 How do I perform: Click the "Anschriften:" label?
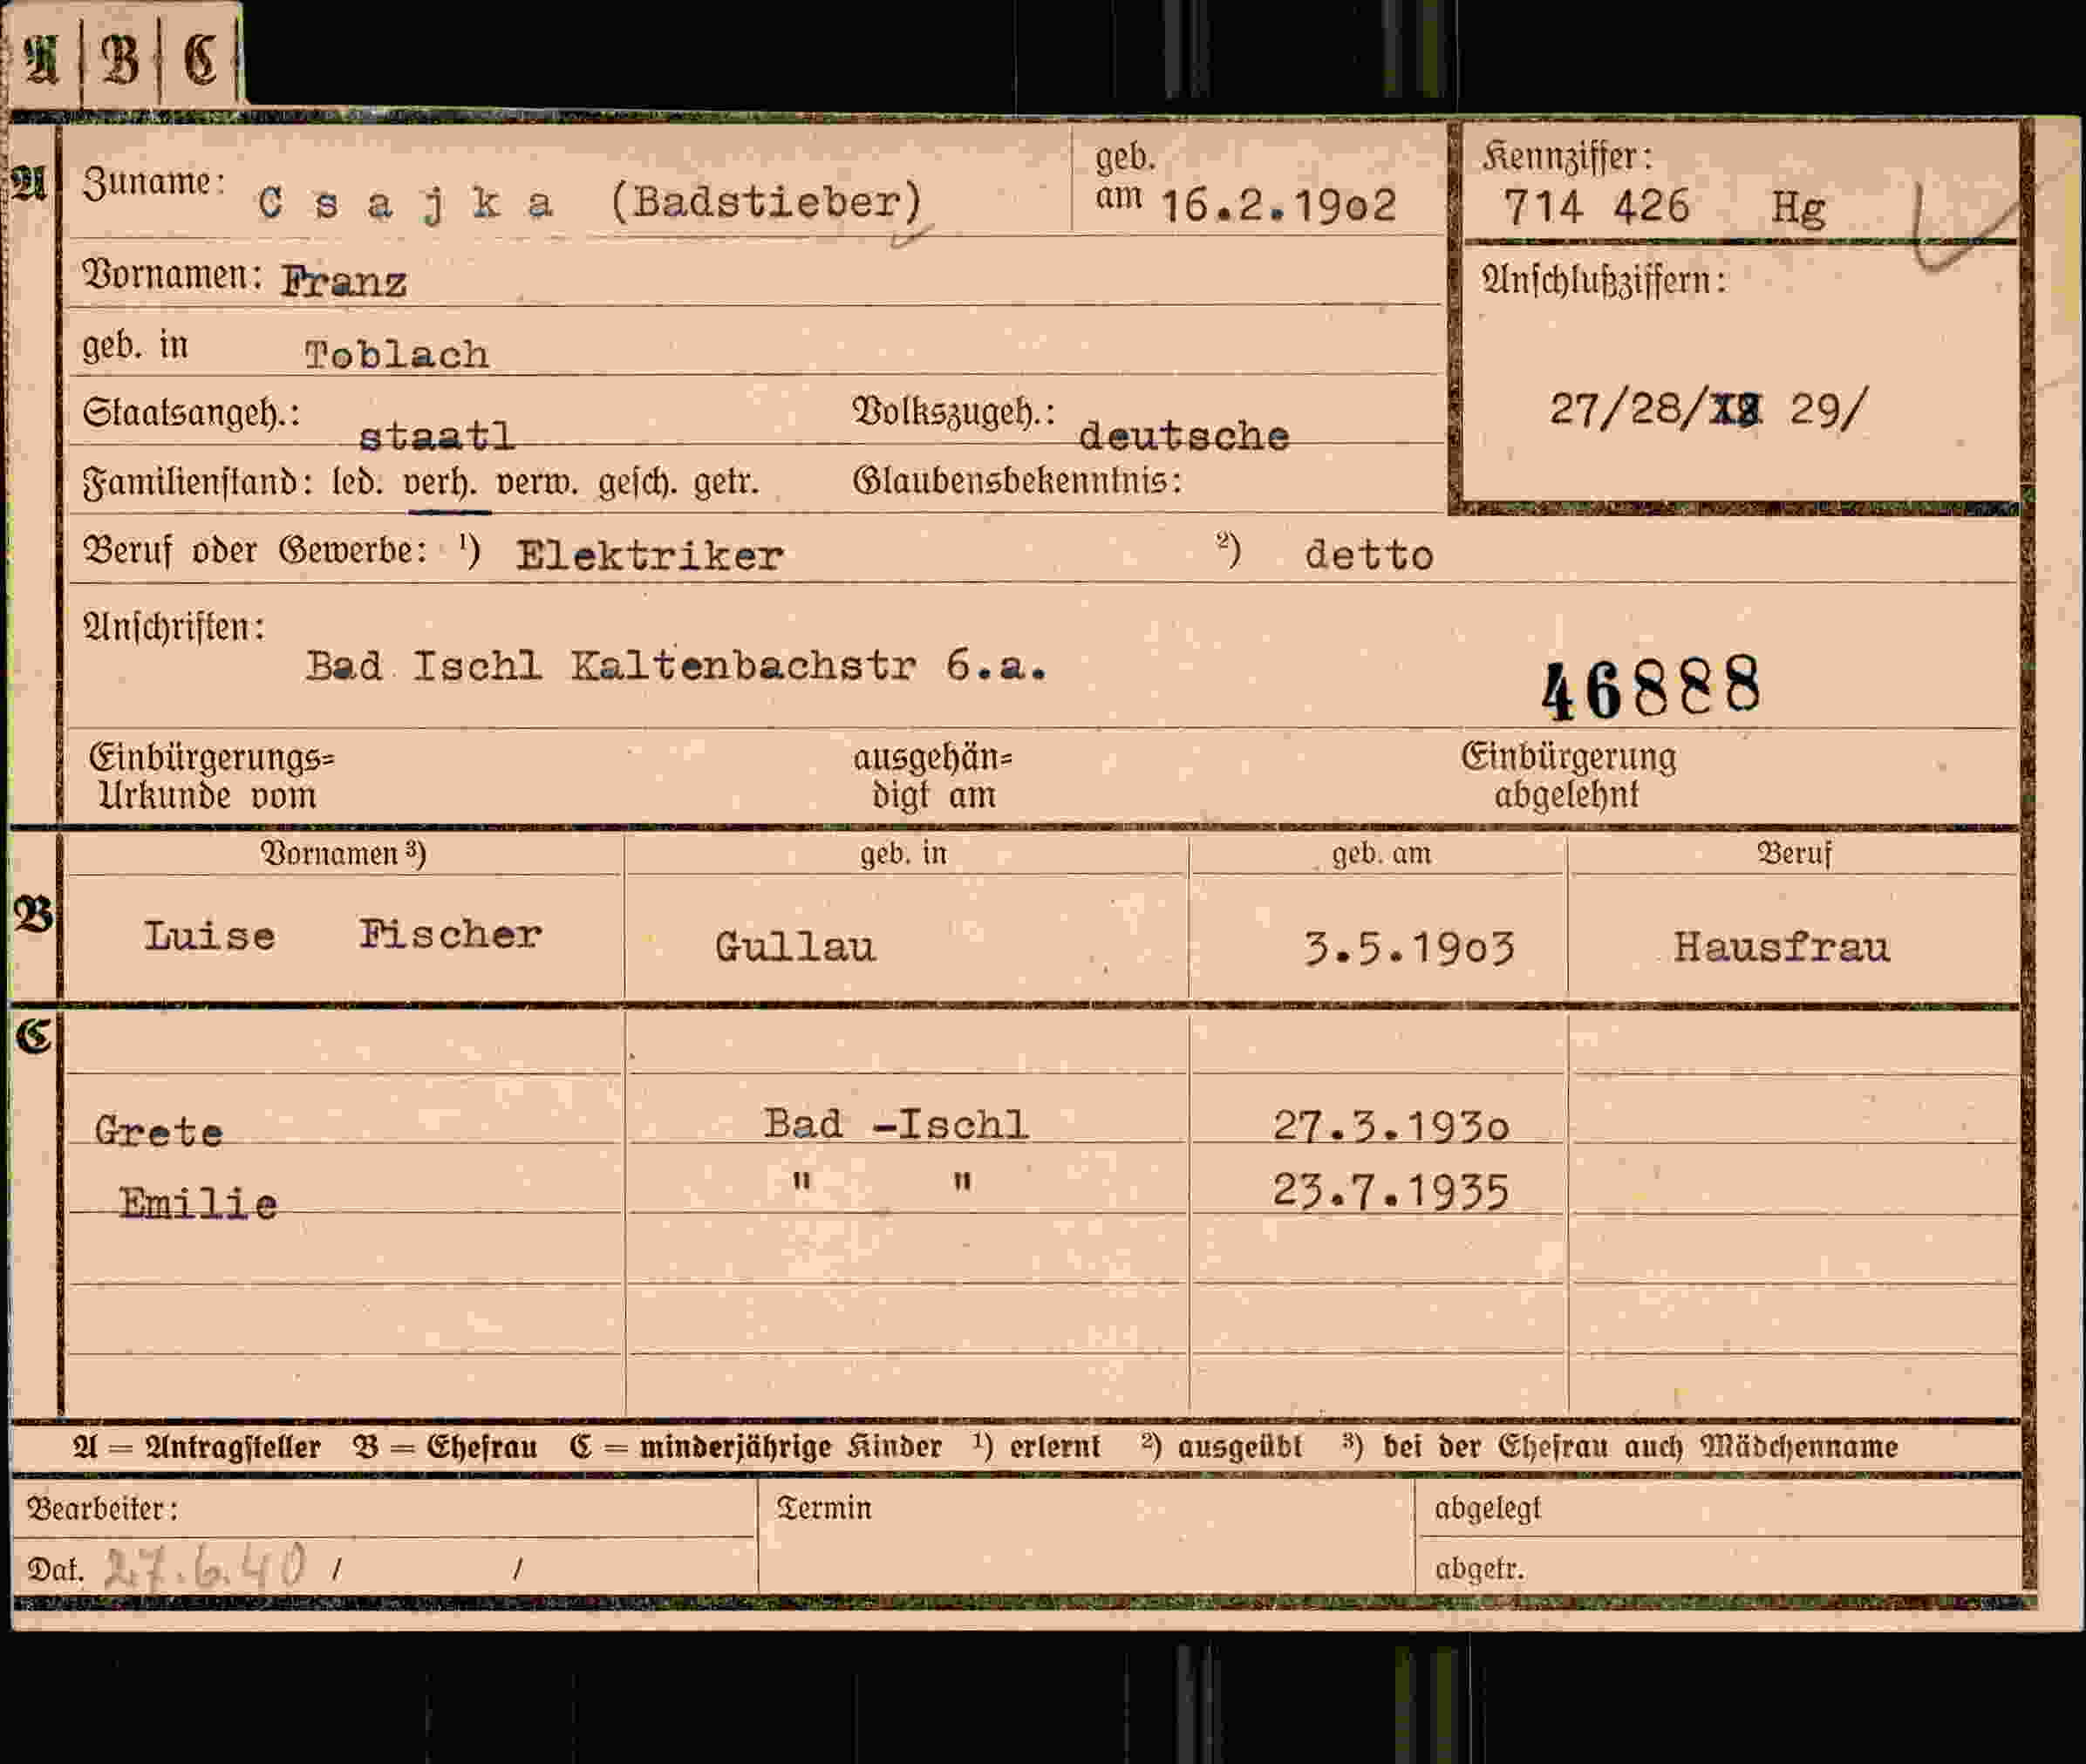pos(174,628)
